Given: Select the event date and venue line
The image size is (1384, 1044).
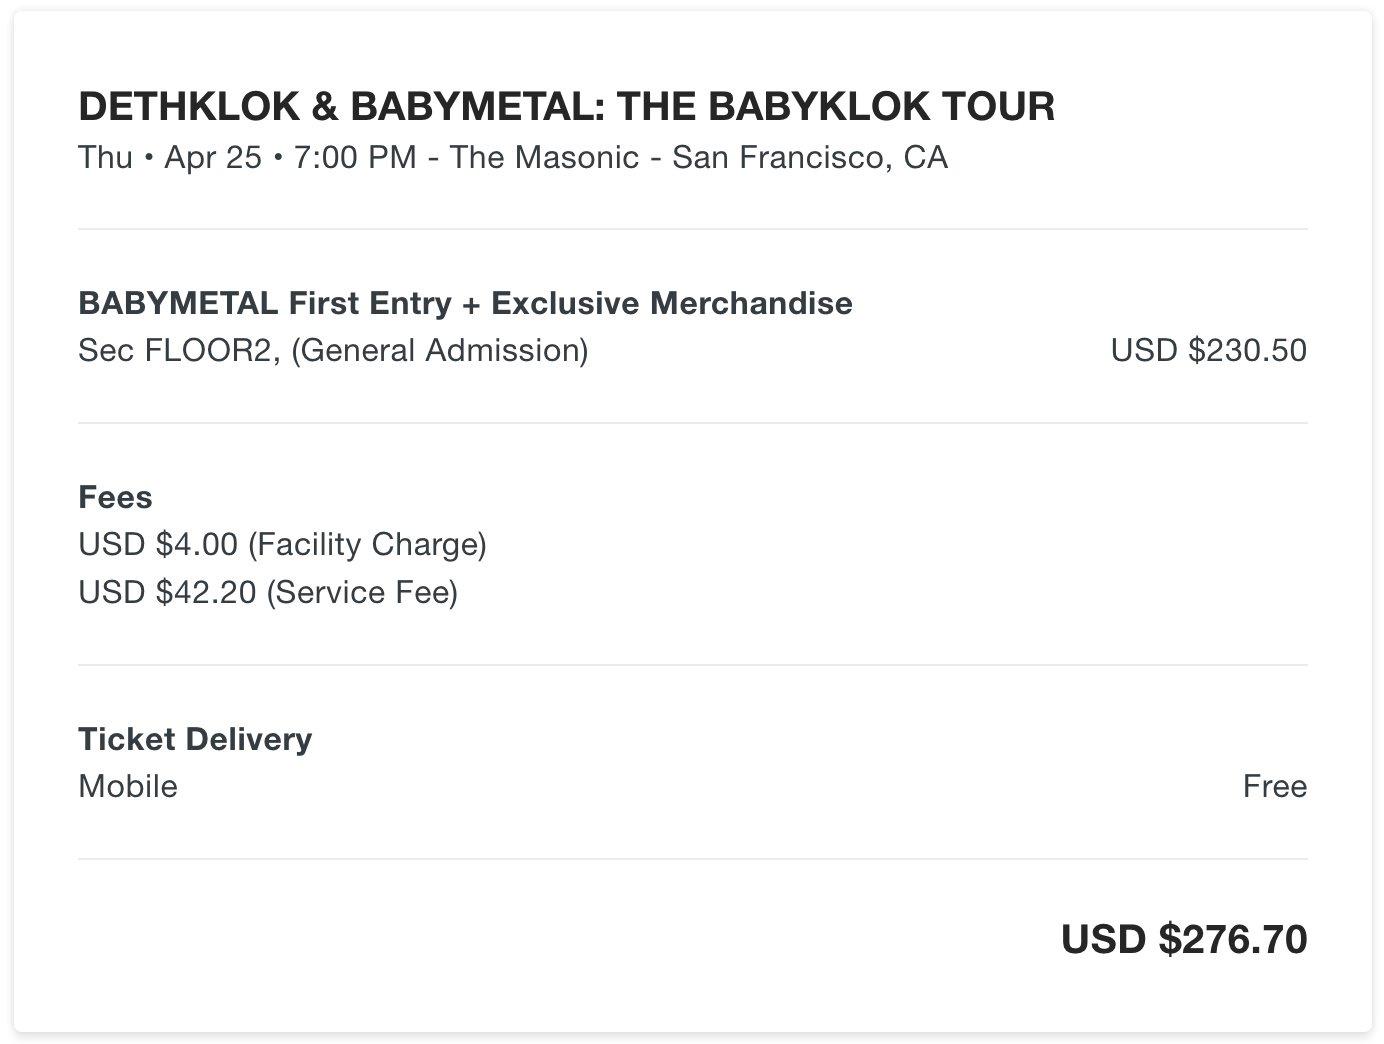Looking at the screenshot, I should pos(513,157).
